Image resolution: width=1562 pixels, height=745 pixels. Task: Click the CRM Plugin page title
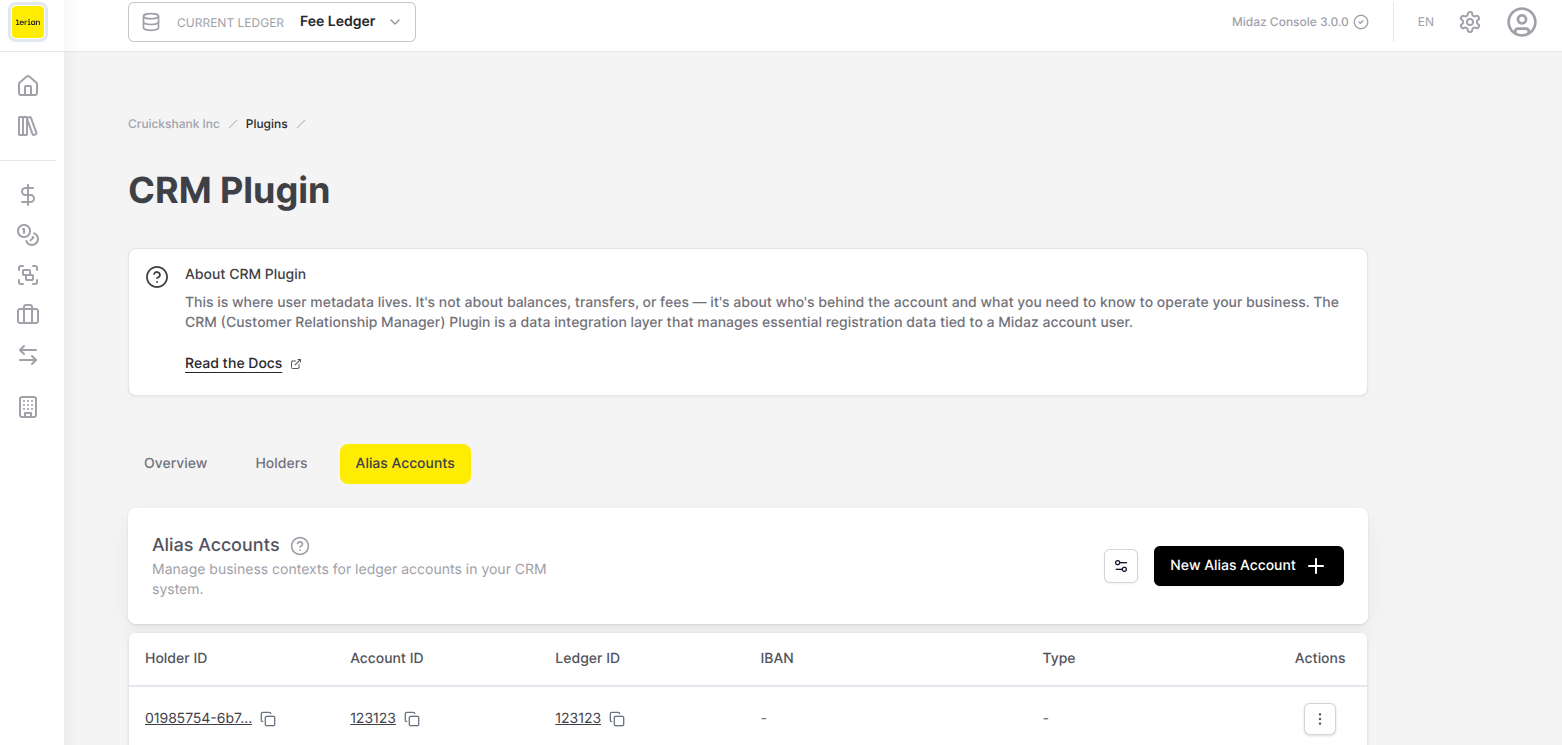229,191
